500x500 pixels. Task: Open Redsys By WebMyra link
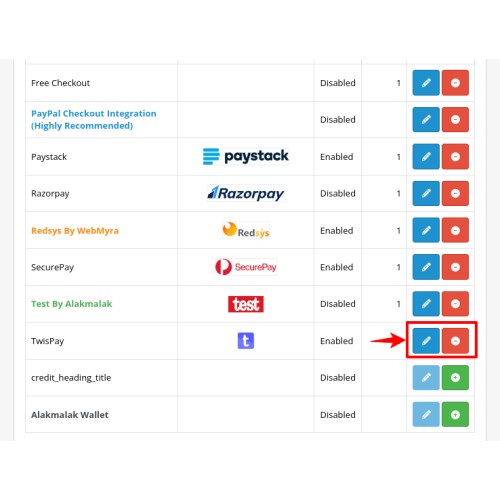(75, 231)
